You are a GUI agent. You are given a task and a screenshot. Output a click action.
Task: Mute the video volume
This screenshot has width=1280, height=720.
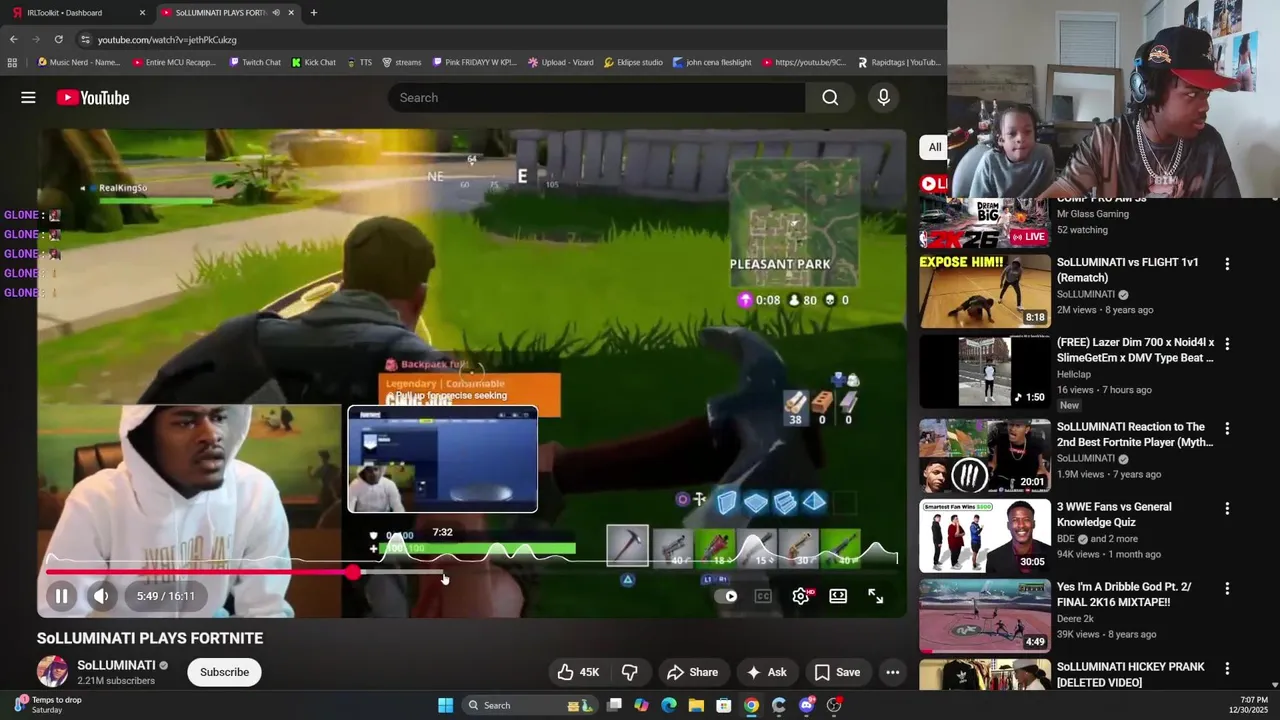point(101,596)
